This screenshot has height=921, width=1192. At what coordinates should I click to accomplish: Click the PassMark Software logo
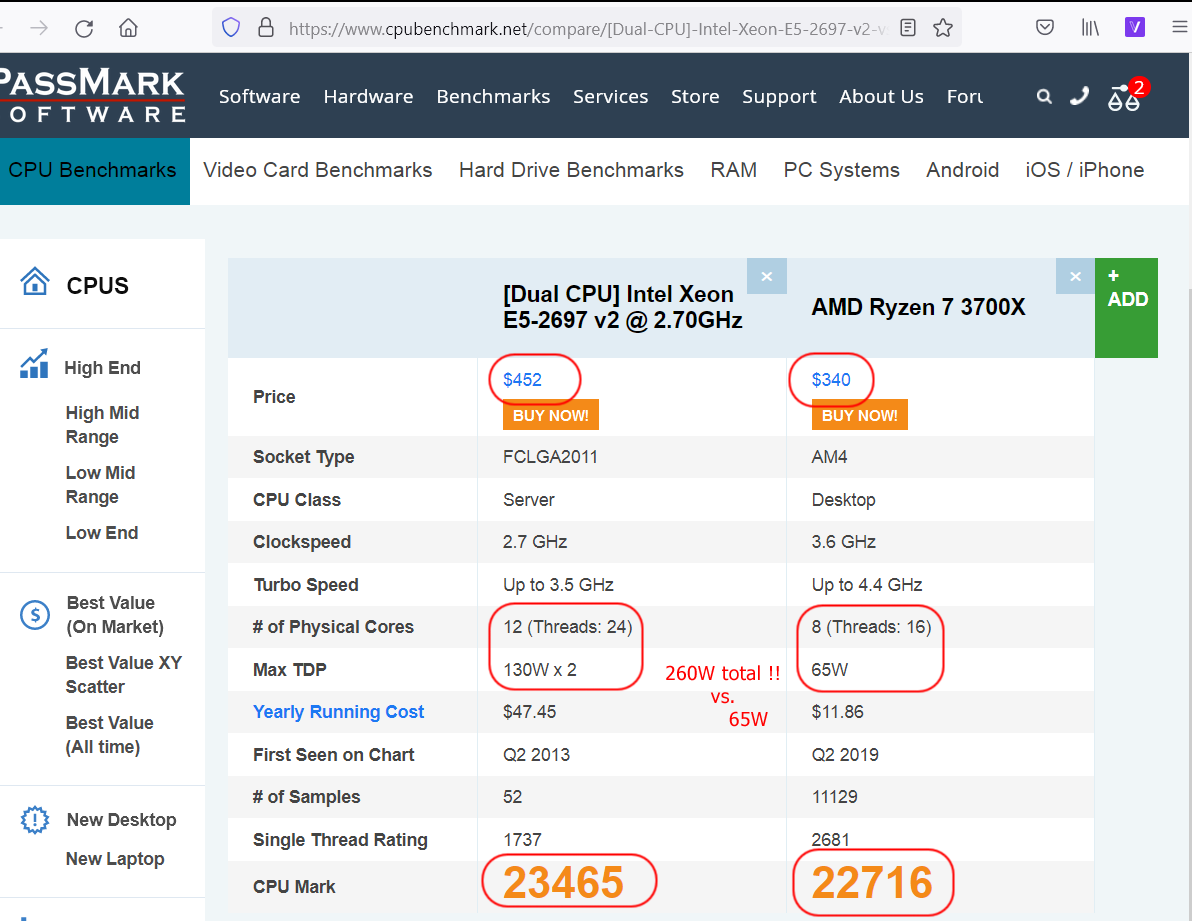pyautogui.click(x=92, y=96)
